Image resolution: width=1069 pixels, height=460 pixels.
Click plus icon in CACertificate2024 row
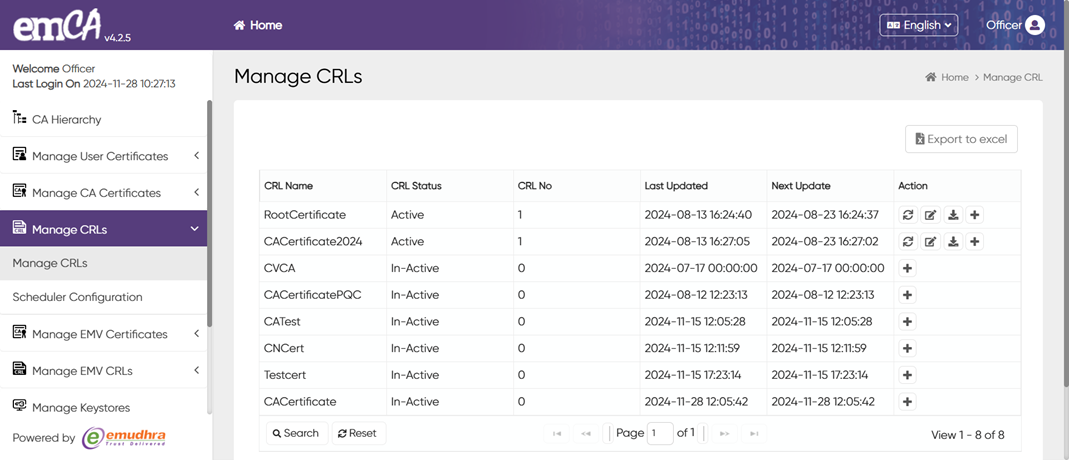[975, 242]
